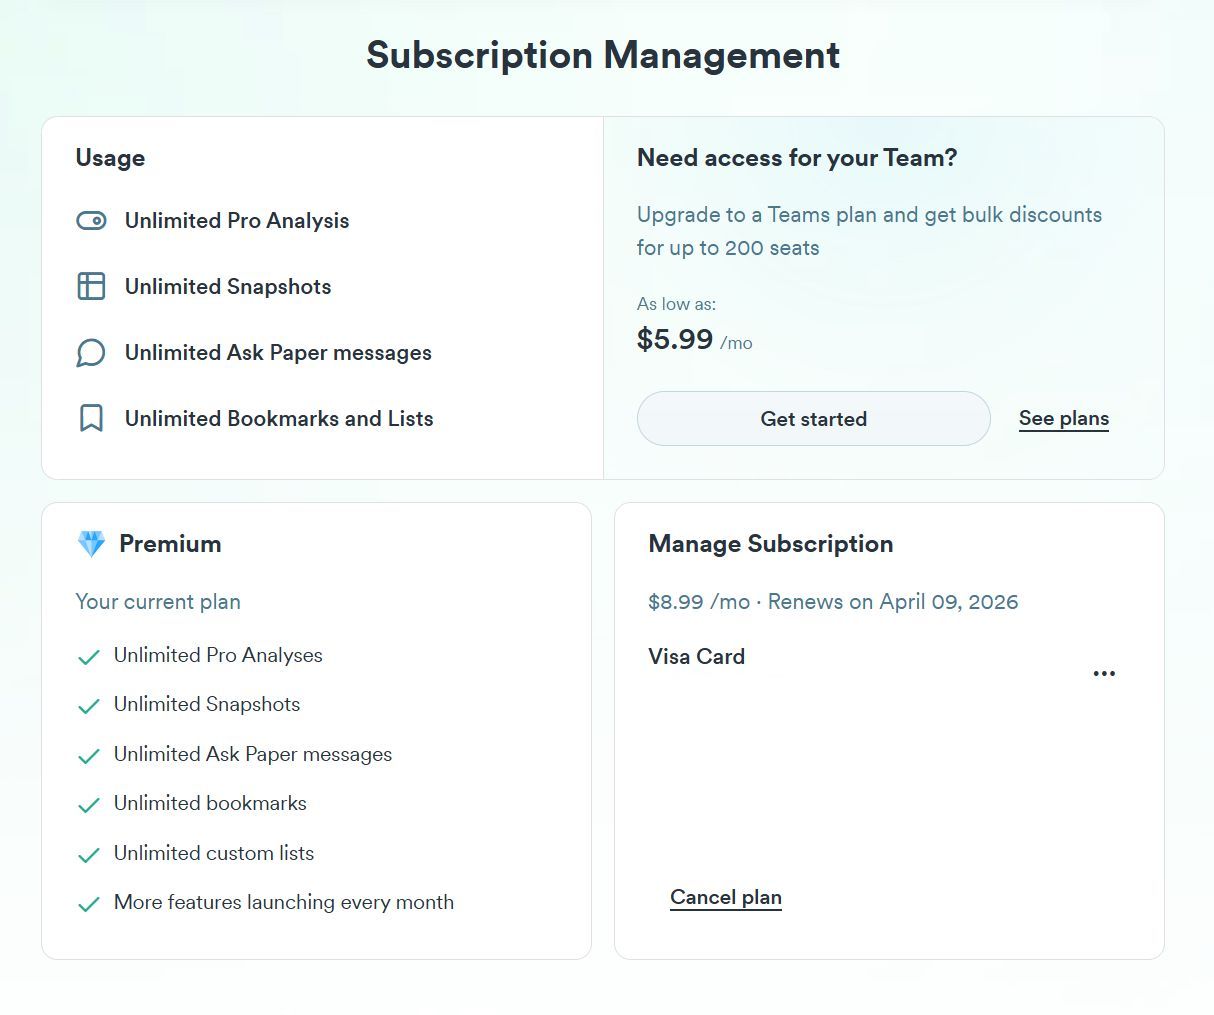1214x1015 pixels.
Task: Click the Snapshots table icon
Action: click(x=91, y=286)
